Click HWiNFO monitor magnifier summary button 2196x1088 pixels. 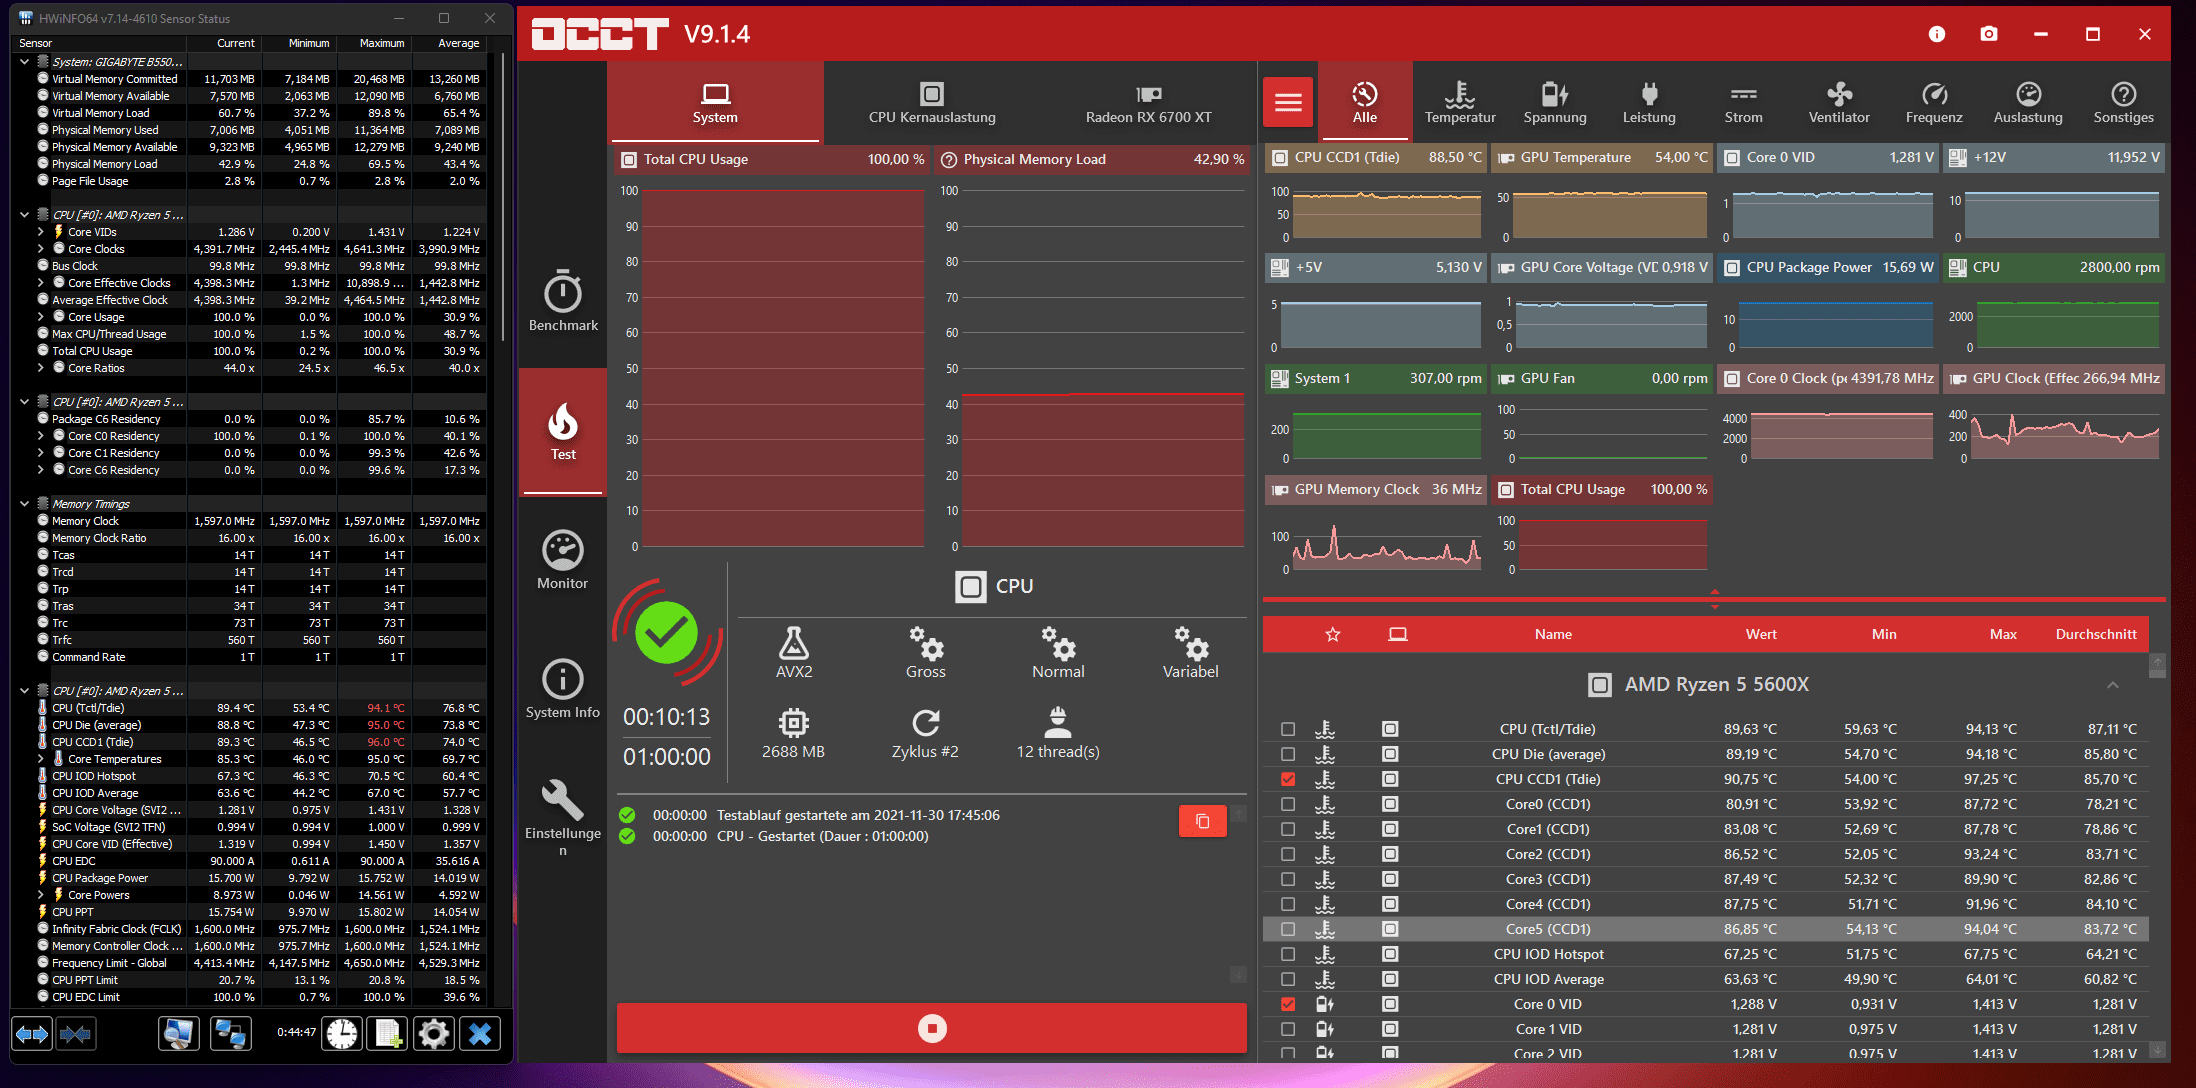click(x=179, y=1033)
